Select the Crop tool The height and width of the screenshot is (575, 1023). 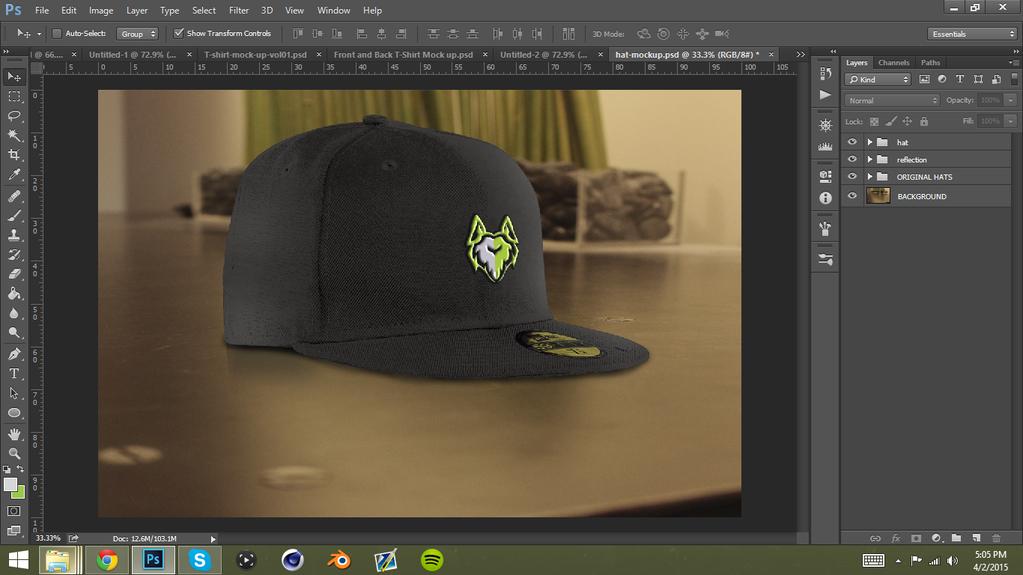14,155
